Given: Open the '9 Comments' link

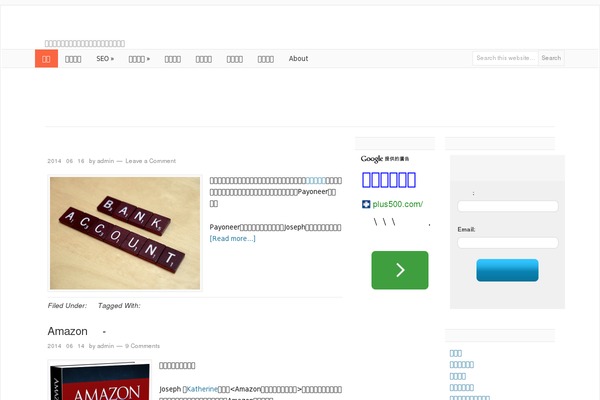Looking at the screenshot, I should [142, 346].
